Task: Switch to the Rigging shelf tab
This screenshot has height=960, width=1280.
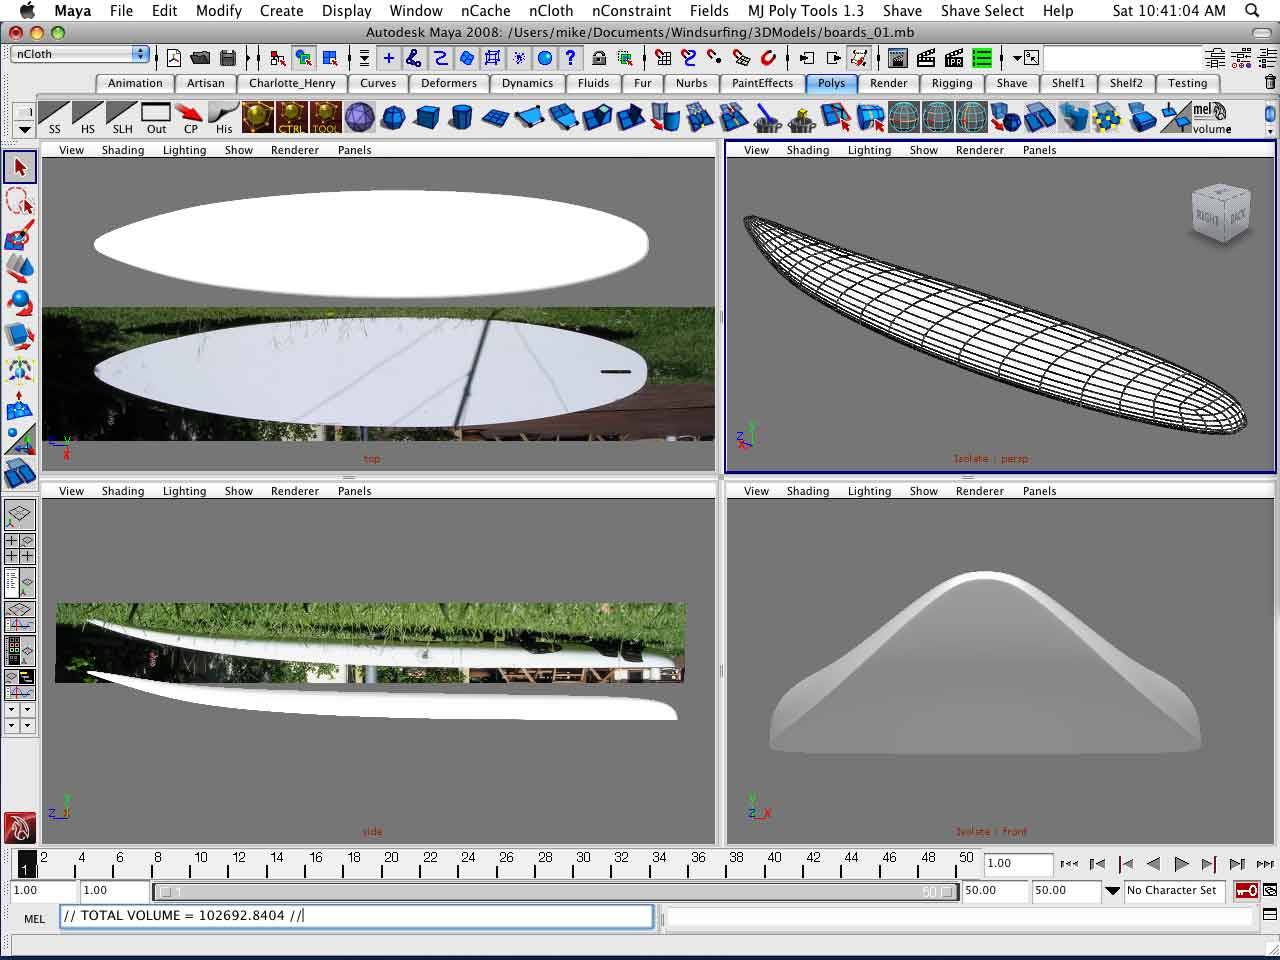Action: [951, 83]
